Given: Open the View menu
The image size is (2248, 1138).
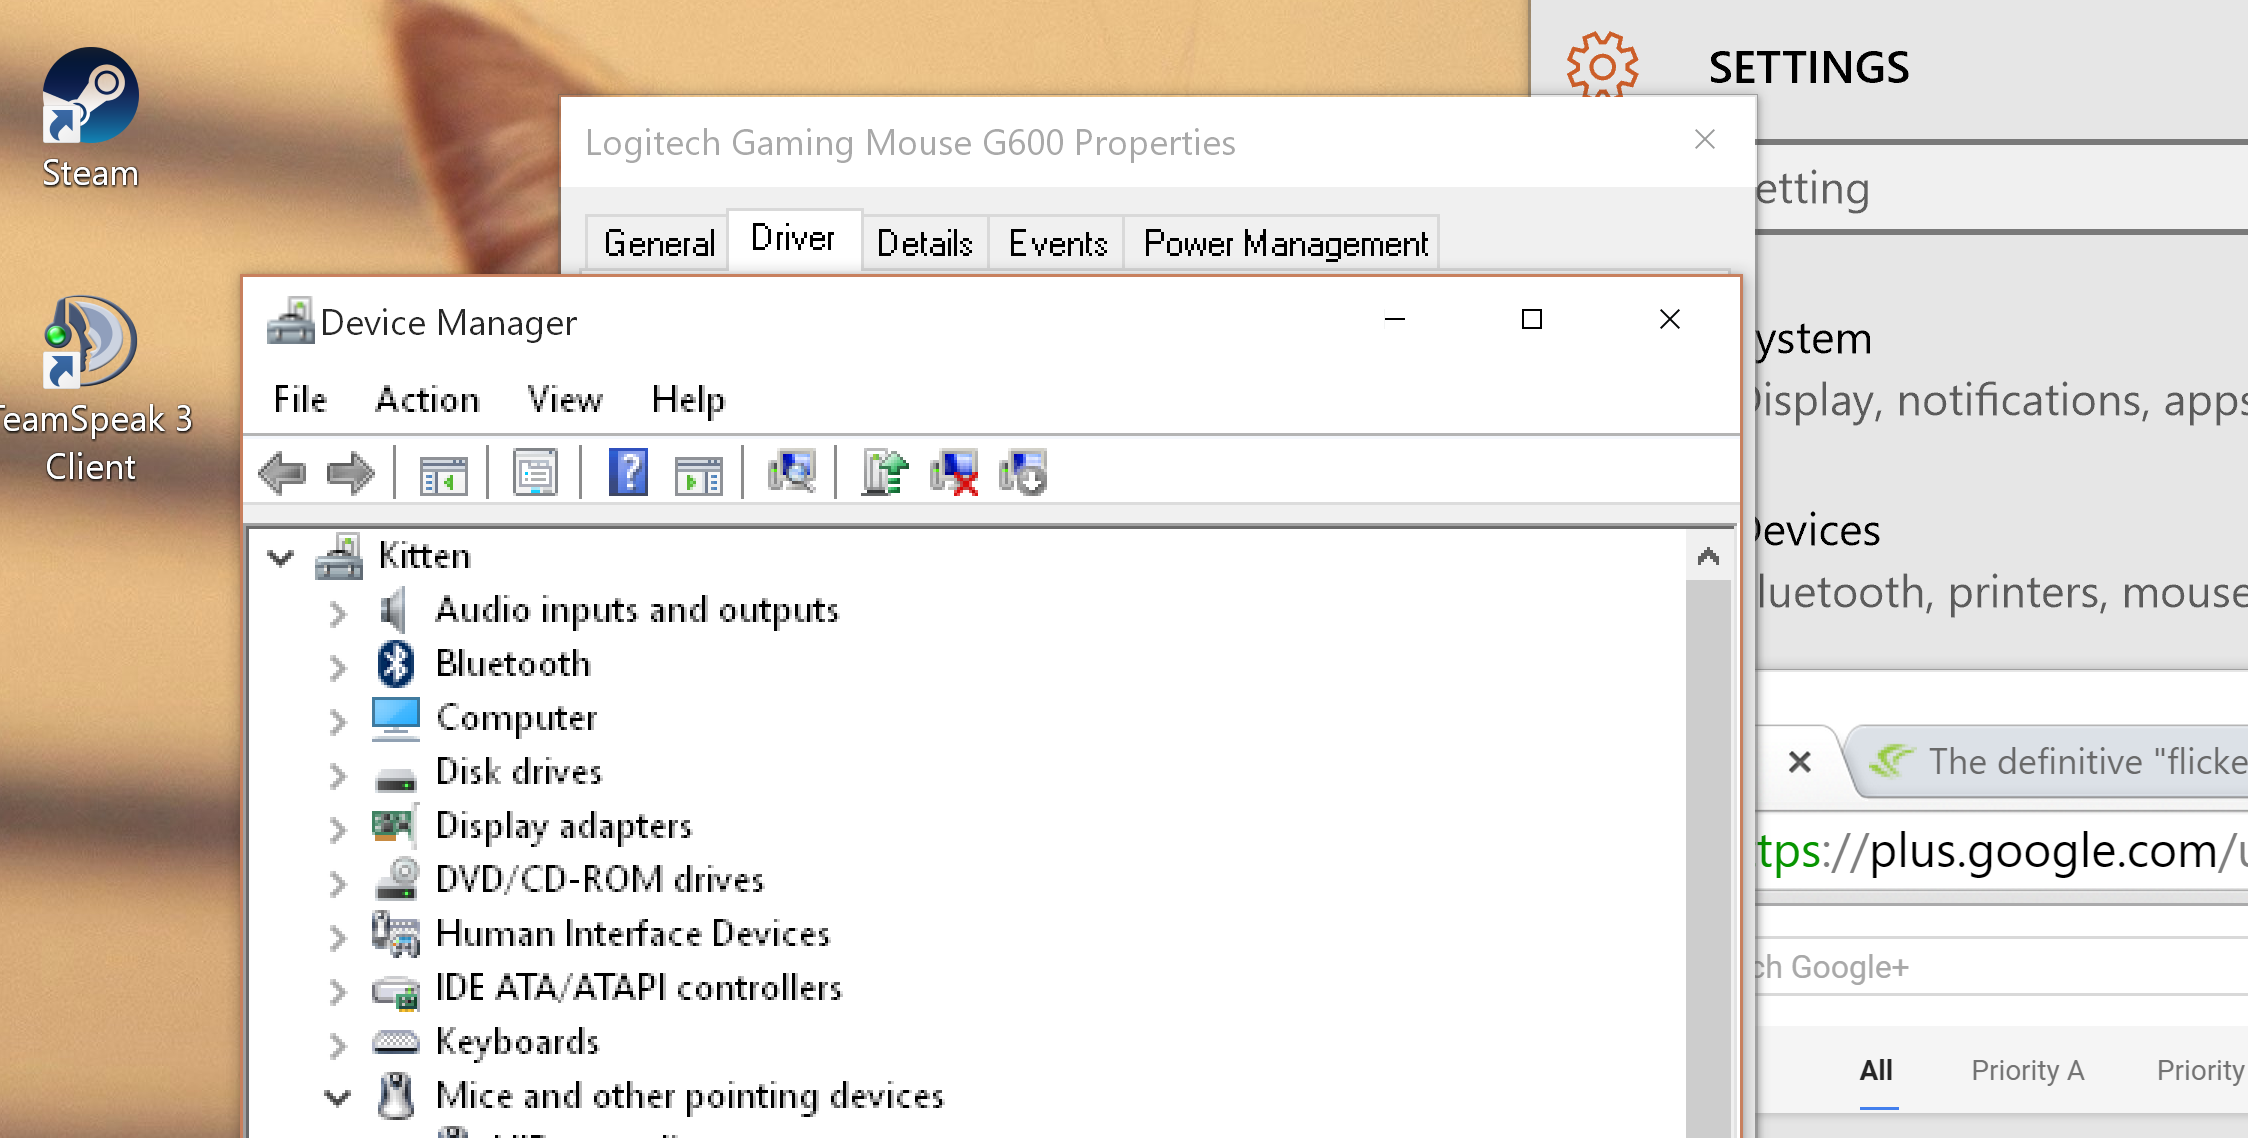Looking at the screenshot, I should [x=565, y=400].
